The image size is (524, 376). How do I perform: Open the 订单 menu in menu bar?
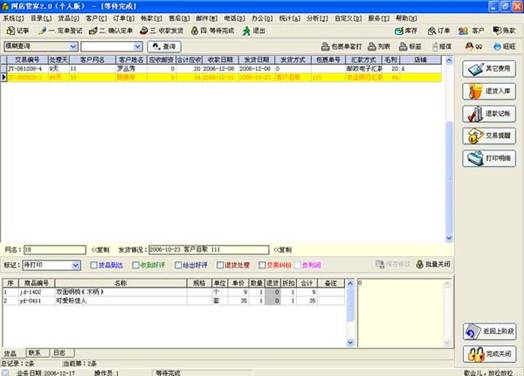coord(124,18)
